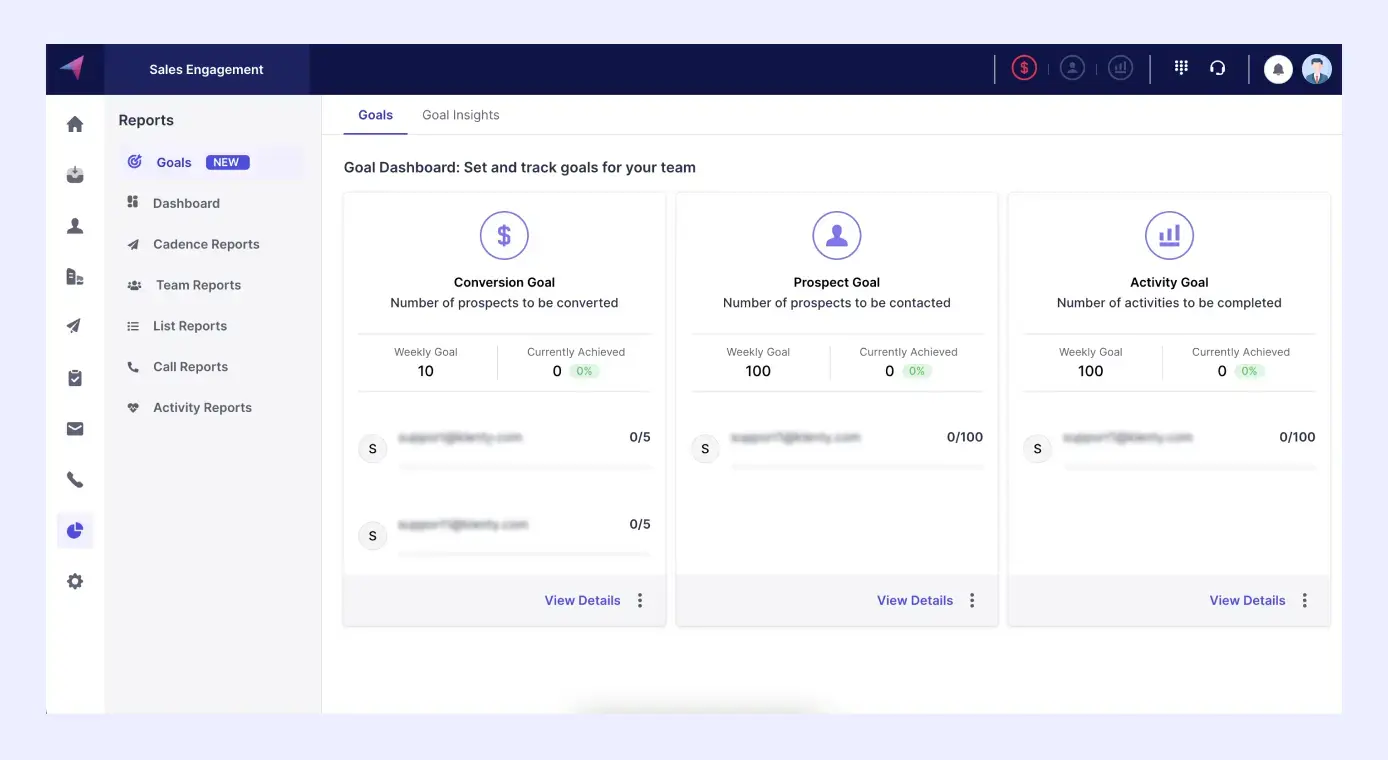This screenshot has width=1388, height=760.
Task: Click the Activity Goal bar-chart icon
Action: click(1169, 236)
